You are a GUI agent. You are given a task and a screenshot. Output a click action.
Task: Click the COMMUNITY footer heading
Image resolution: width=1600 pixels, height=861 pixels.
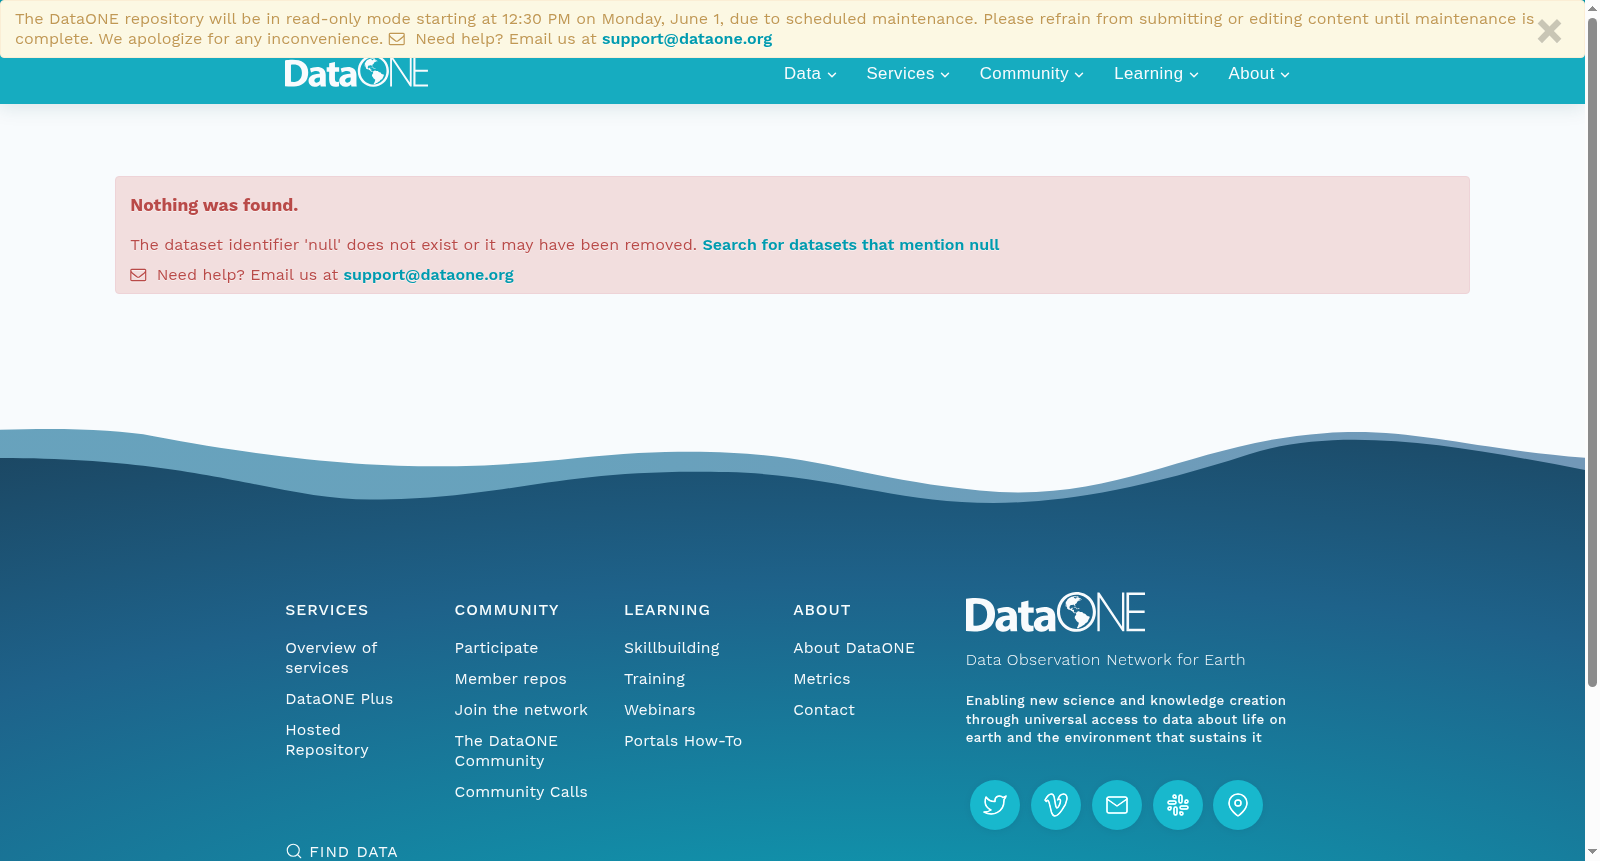507,610
